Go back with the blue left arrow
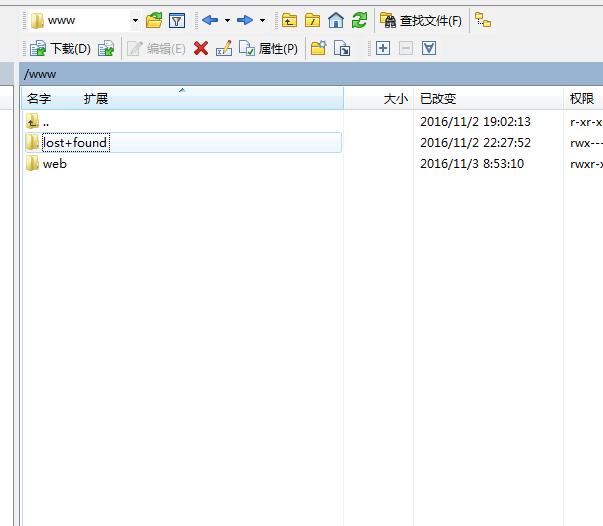The height and width of the screenshot is (526, 603). (x=210, y=20)
